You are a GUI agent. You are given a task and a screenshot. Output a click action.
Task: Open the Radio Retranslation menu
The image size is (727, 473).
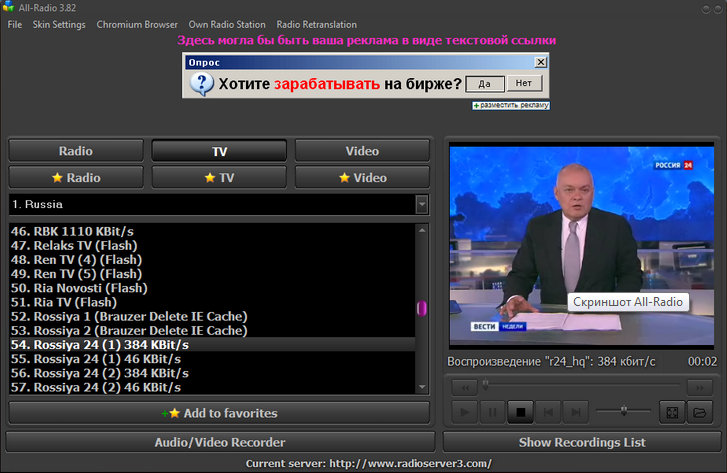[x=317, y=25]
